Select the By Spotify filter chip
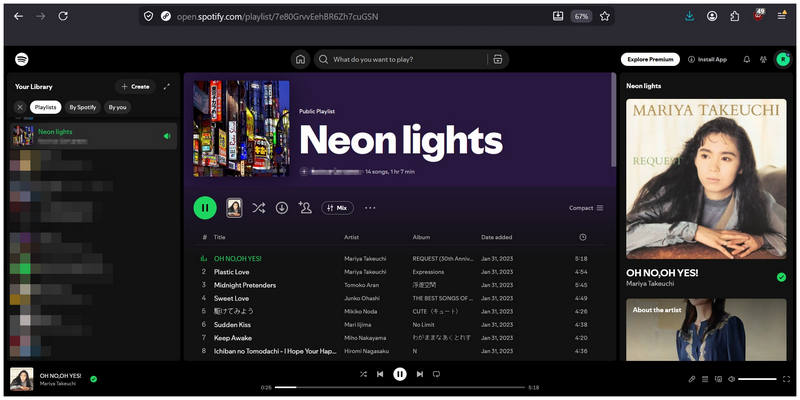Viewport: 800px width, 400px height. click(83, 107)
